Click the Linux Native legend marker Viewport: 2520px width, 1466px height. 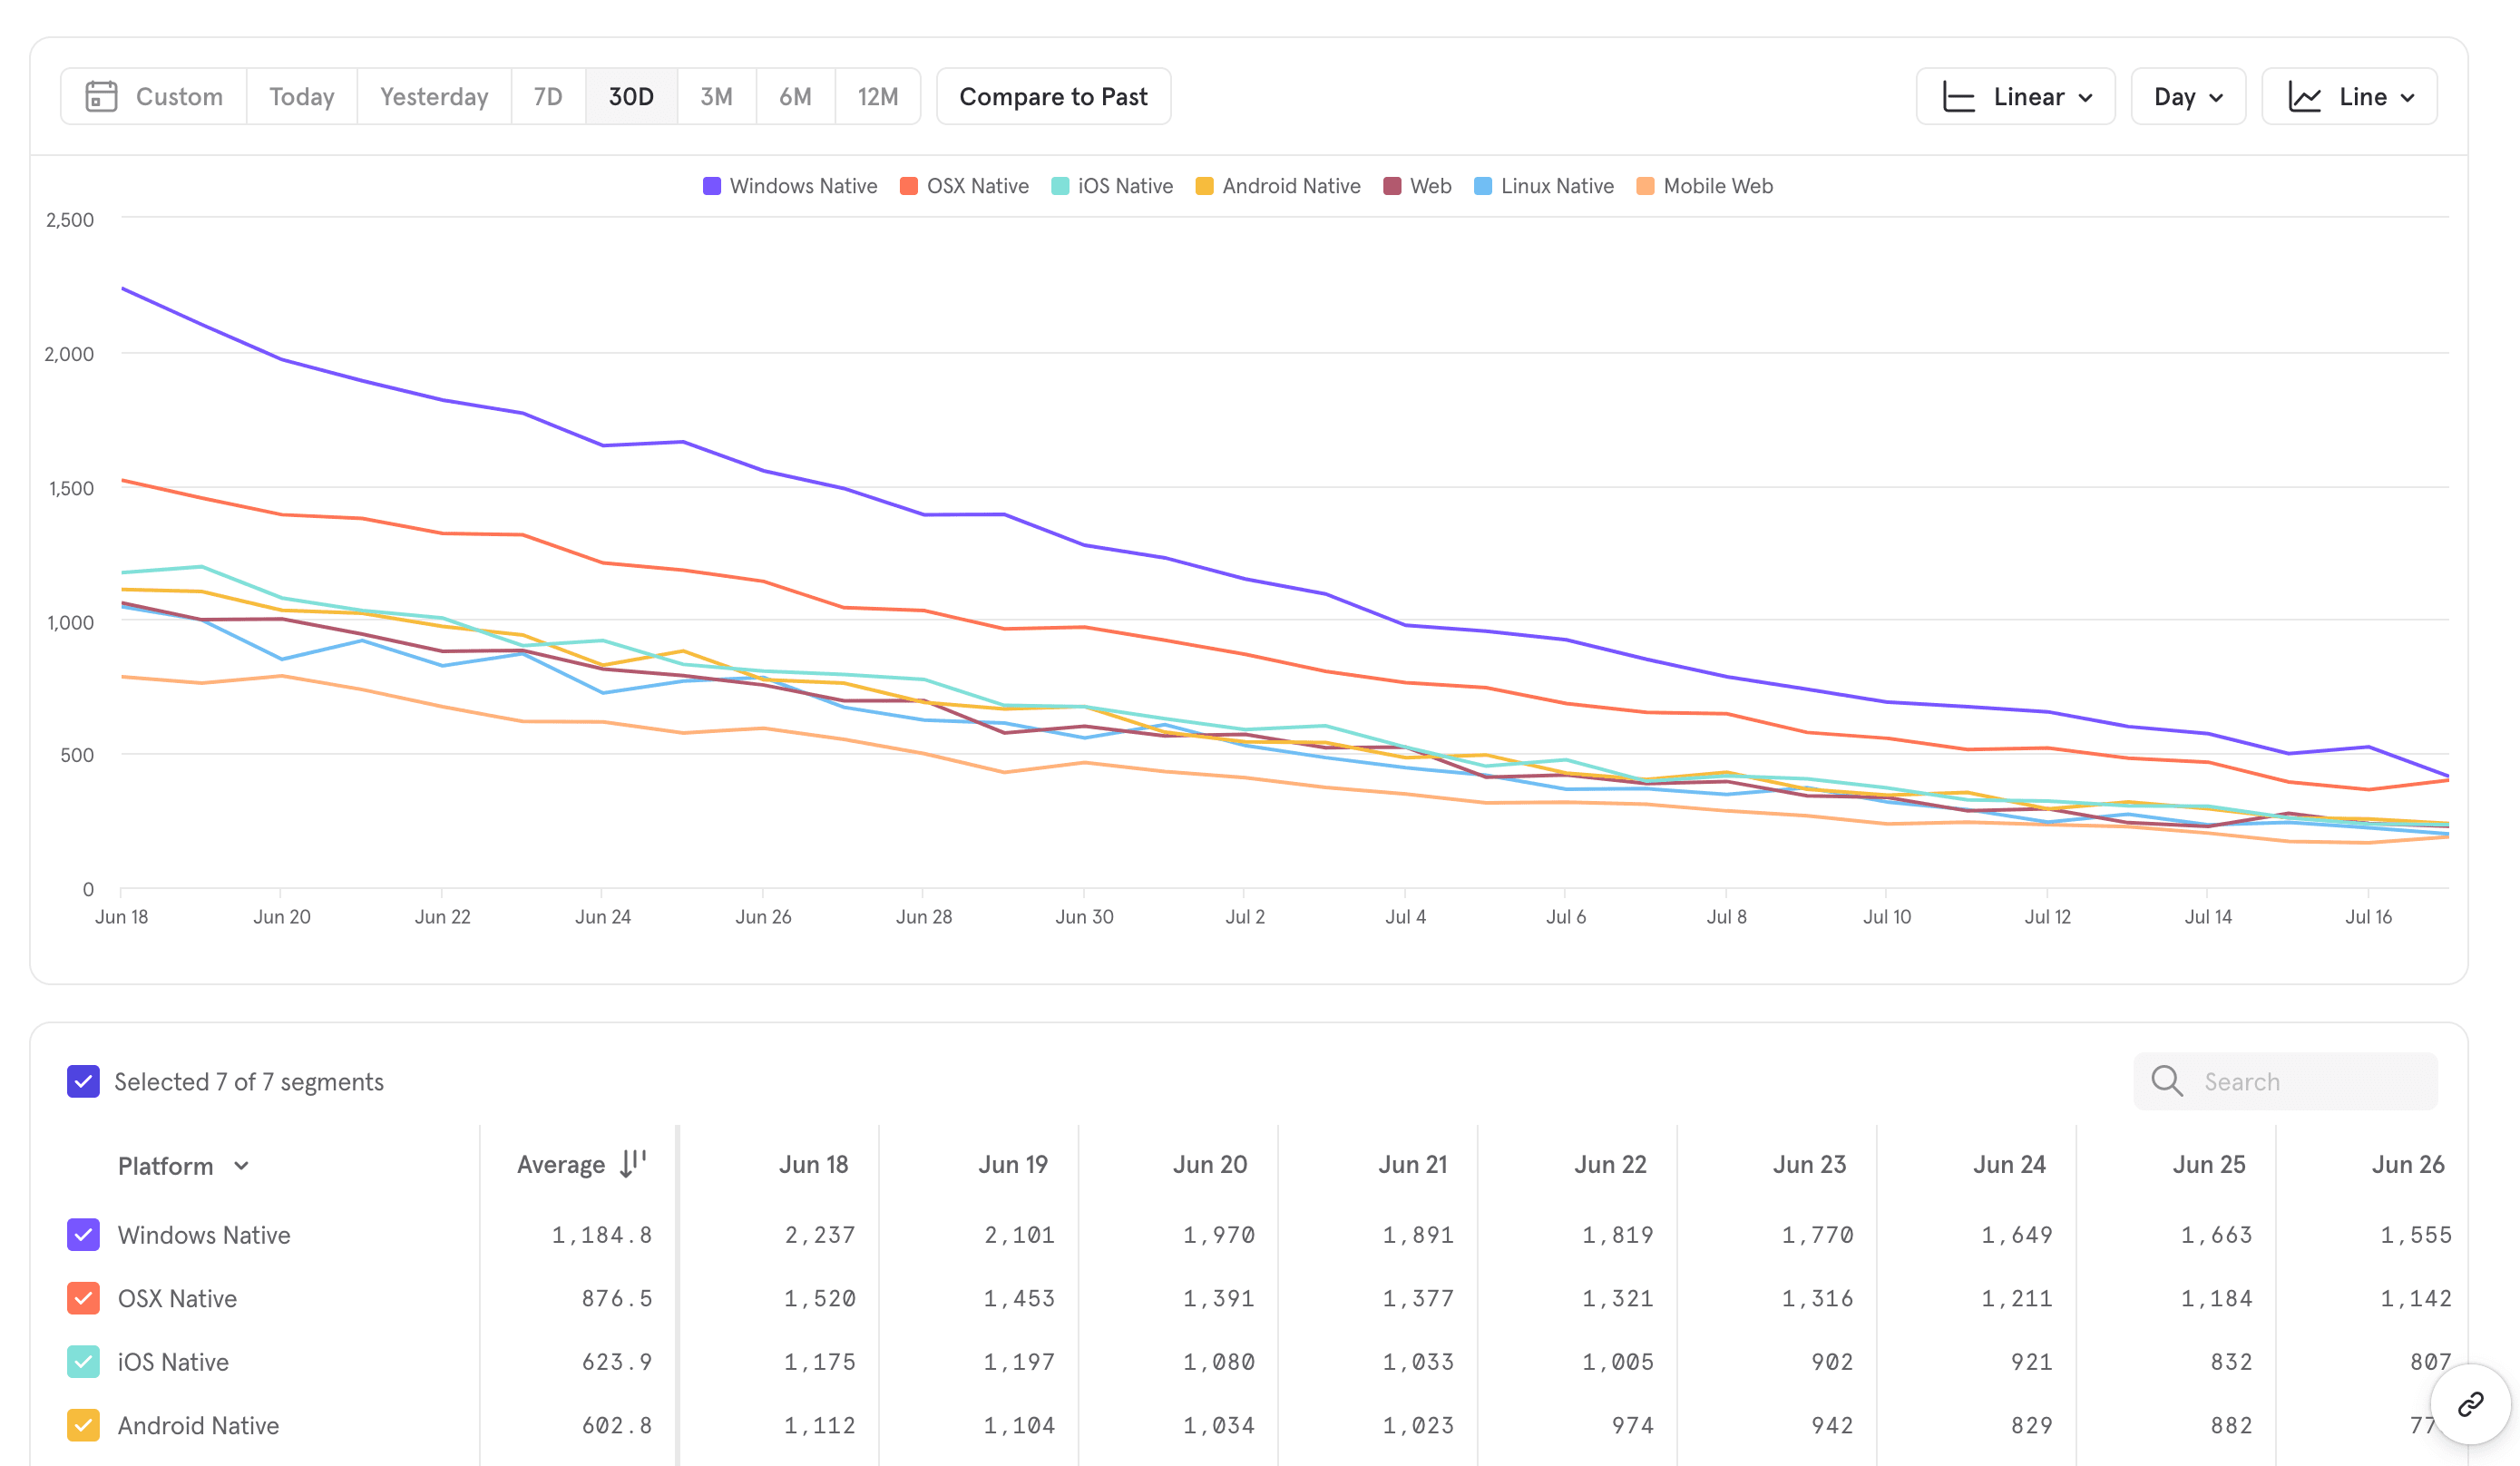pos(1483,186)
